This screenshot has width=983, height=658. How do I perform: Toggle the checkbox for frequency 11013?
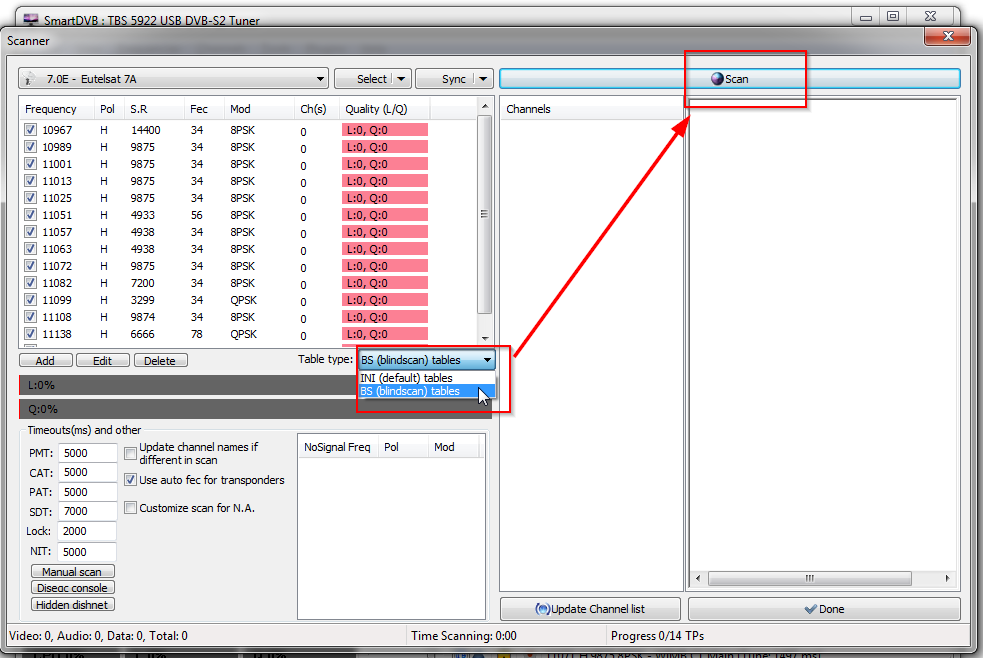[x=30, y=180]
